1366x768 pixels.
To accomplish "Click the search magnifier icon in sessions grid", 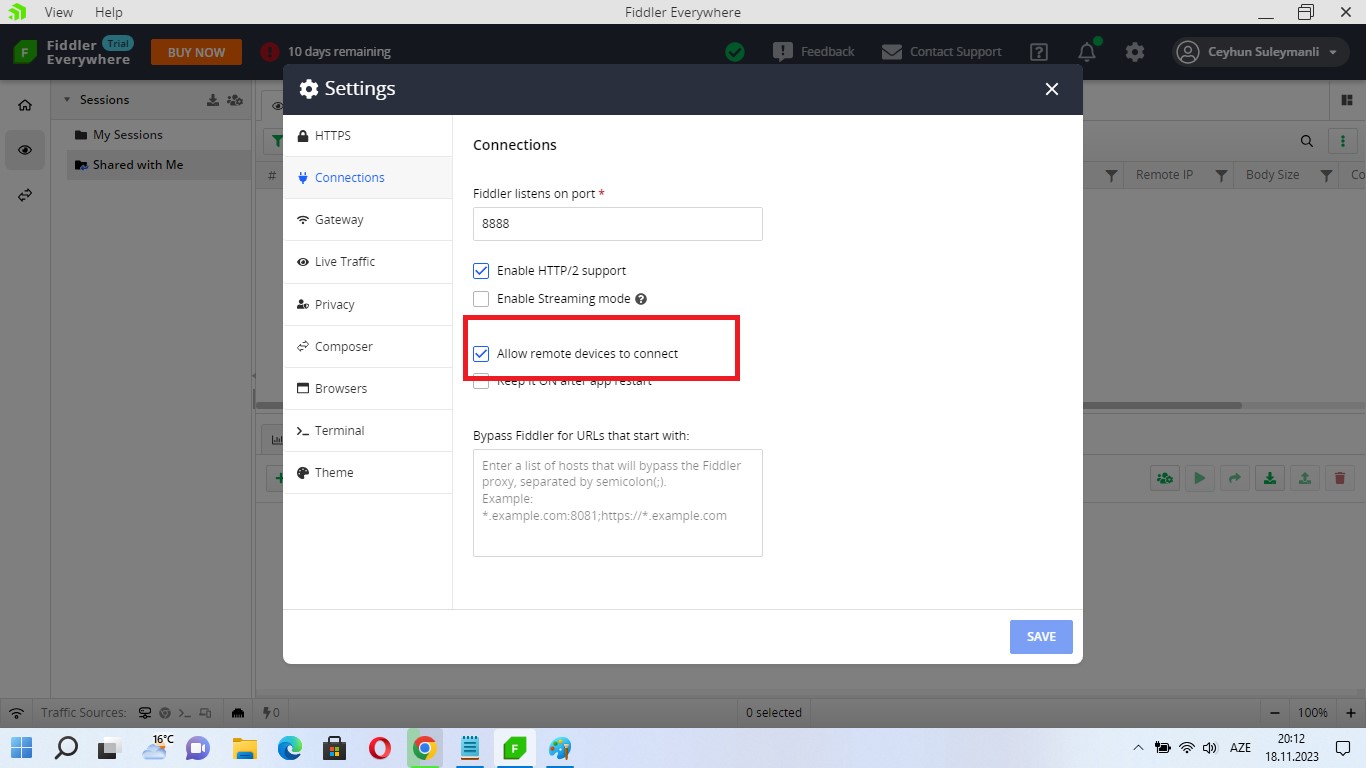I will [x=1306, y=141].
